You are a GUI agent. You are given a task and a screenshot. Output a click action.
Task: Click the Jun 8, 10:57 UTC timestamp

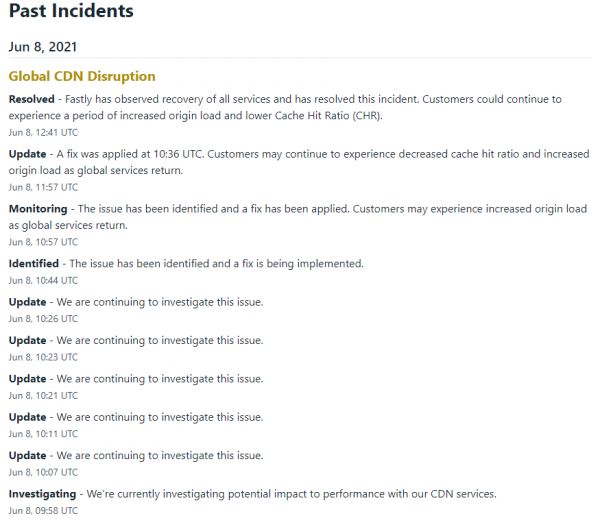click(x=43, y=242)
